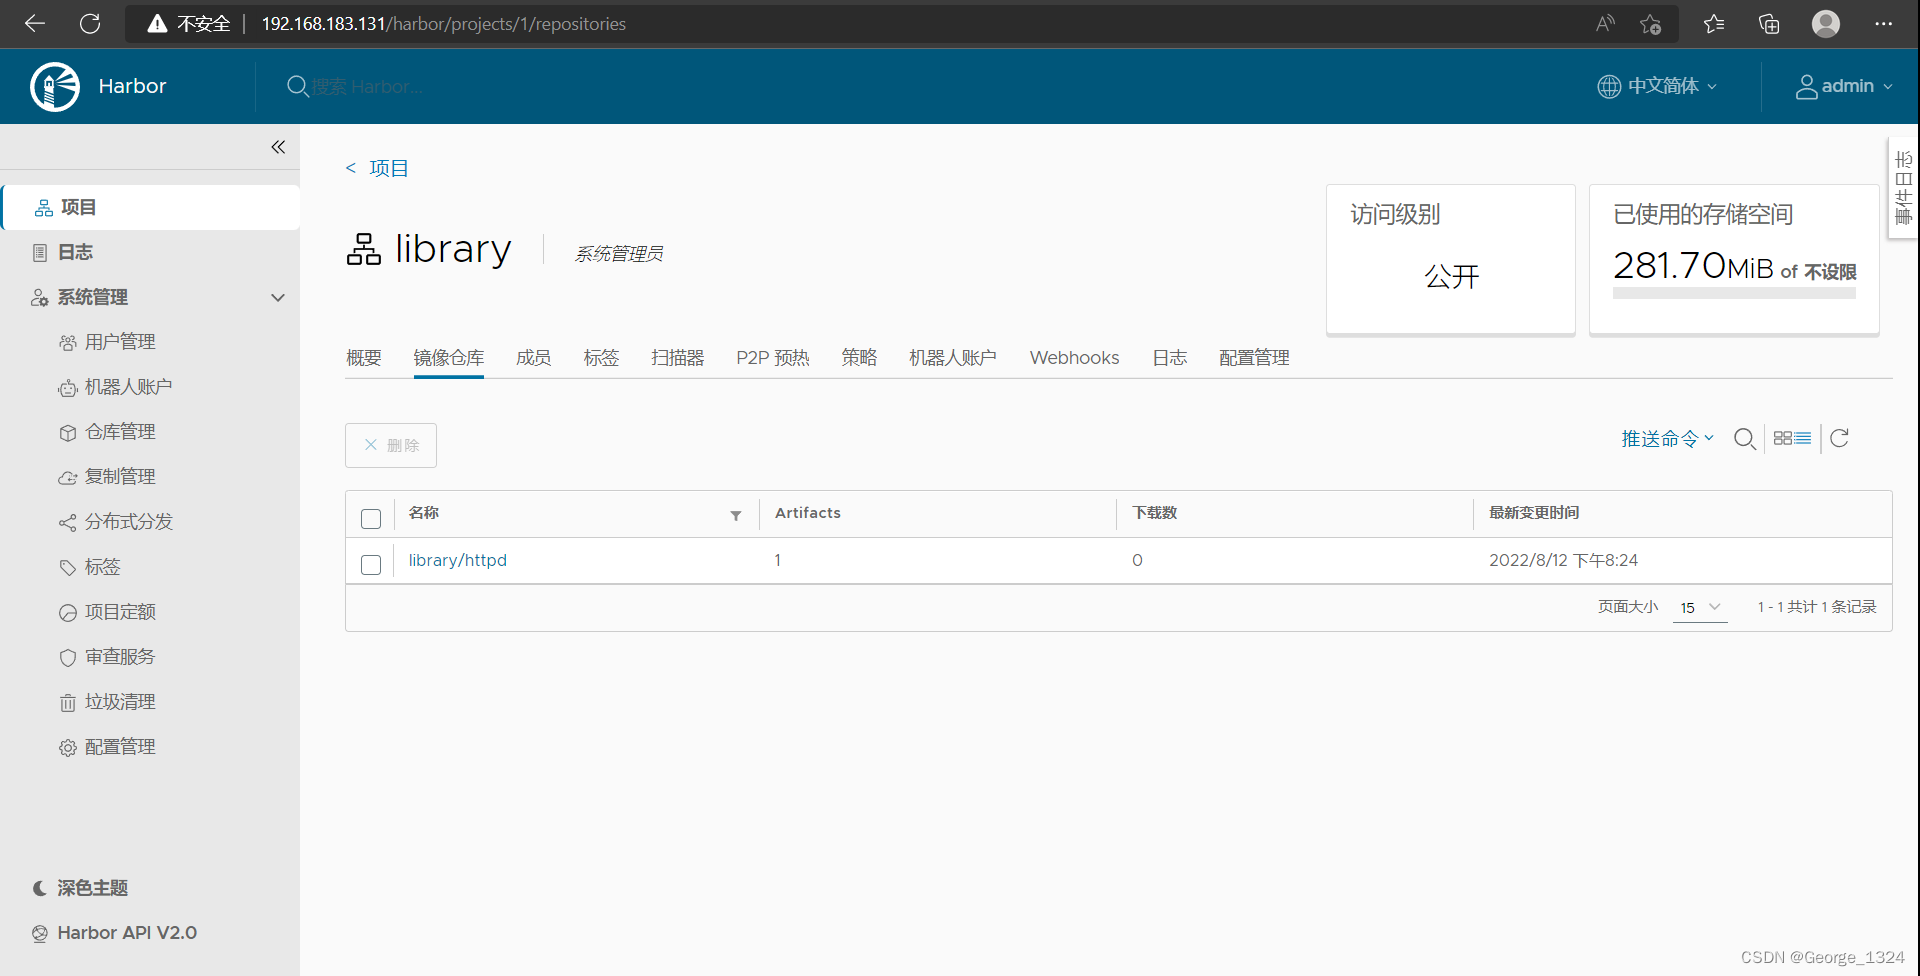Refresh the repository list
Image resolution: width=1920 pixels, height=976 pixels.
pos(1839,438)
